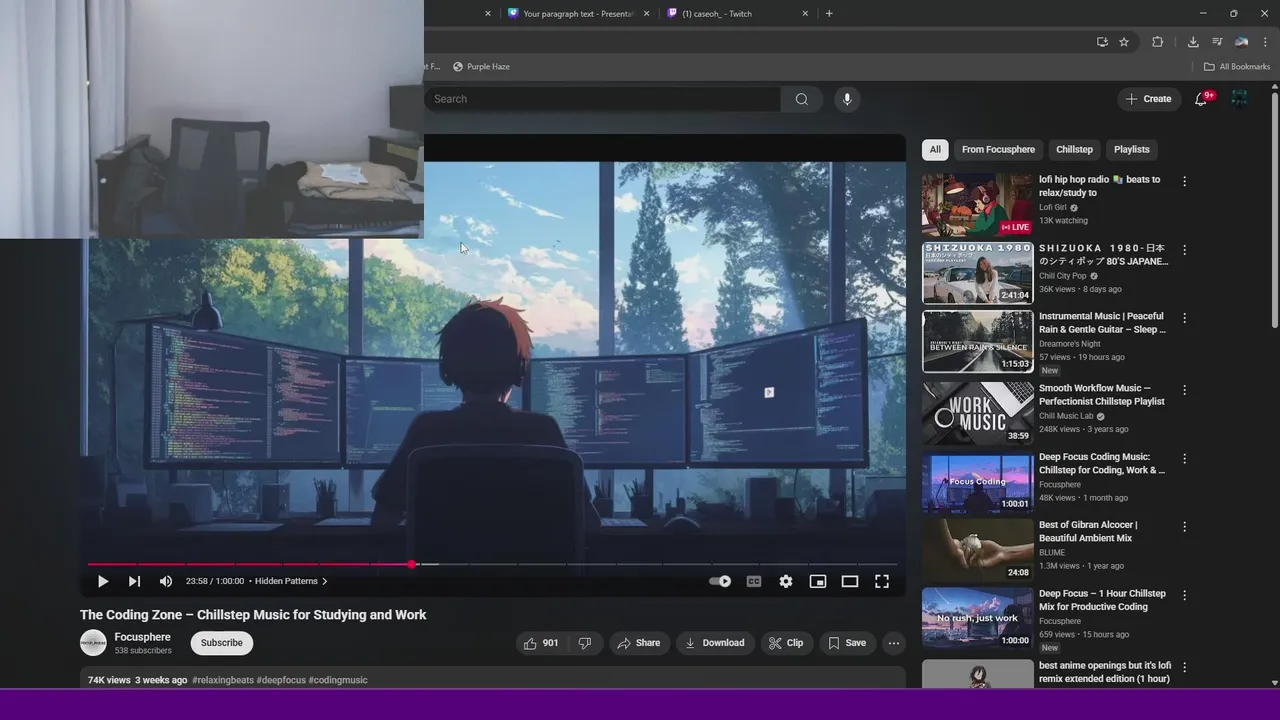Search with voice microphone

(x=847, y=99)
